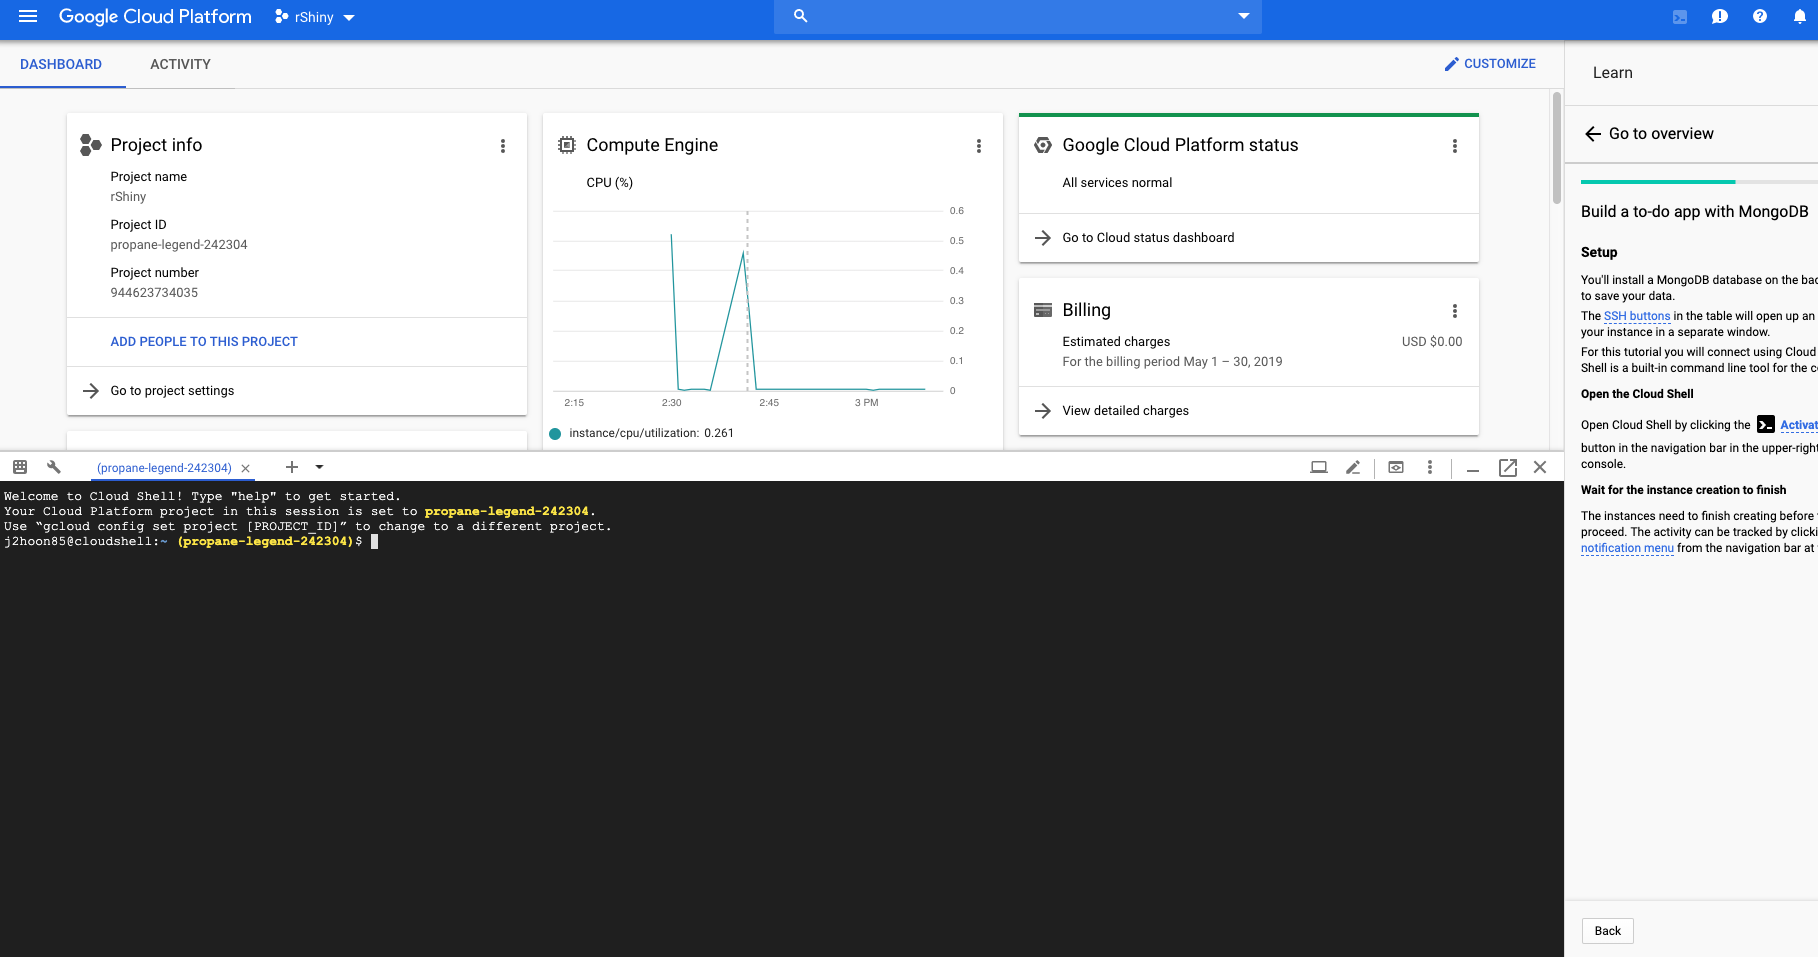
Task: Click the notification menu tutorial link
Action: click(x=1627, y=548)
